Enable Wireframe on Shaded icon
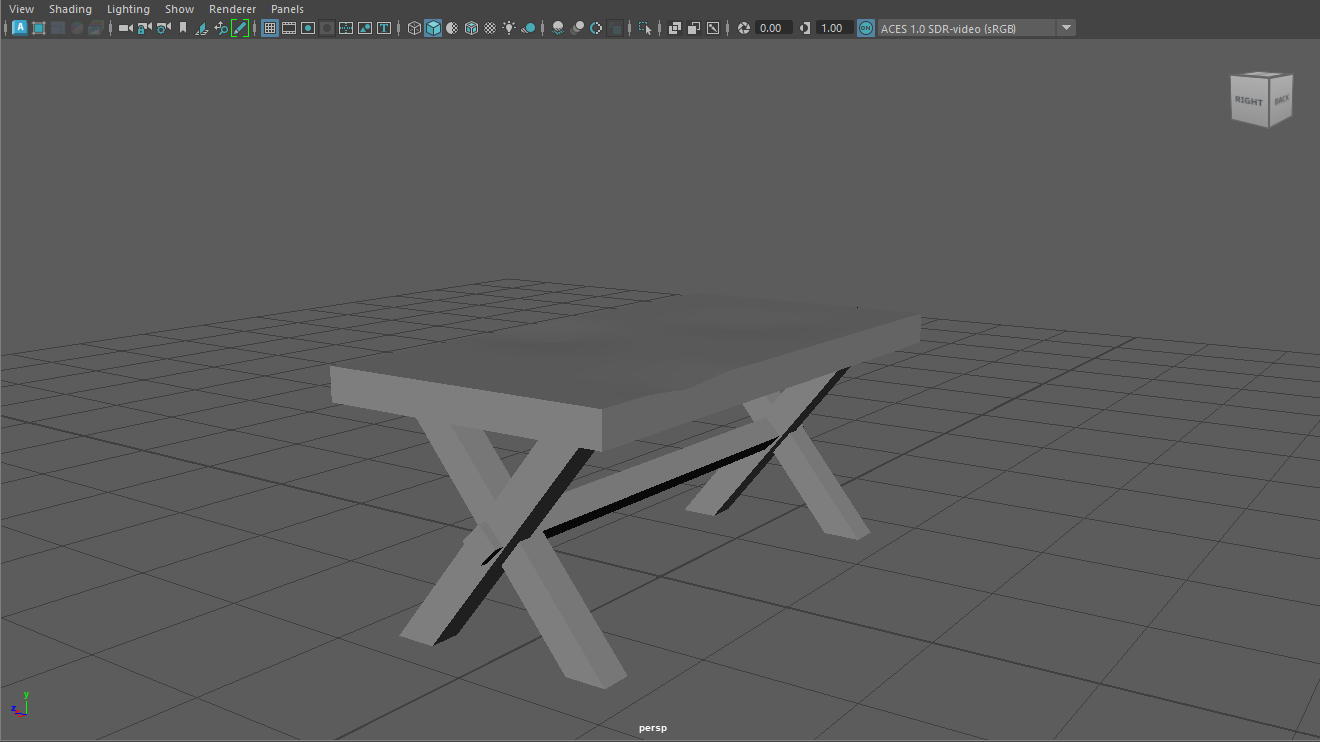The width and height of the screenshot is (1320, 742). tap(471, 28)
